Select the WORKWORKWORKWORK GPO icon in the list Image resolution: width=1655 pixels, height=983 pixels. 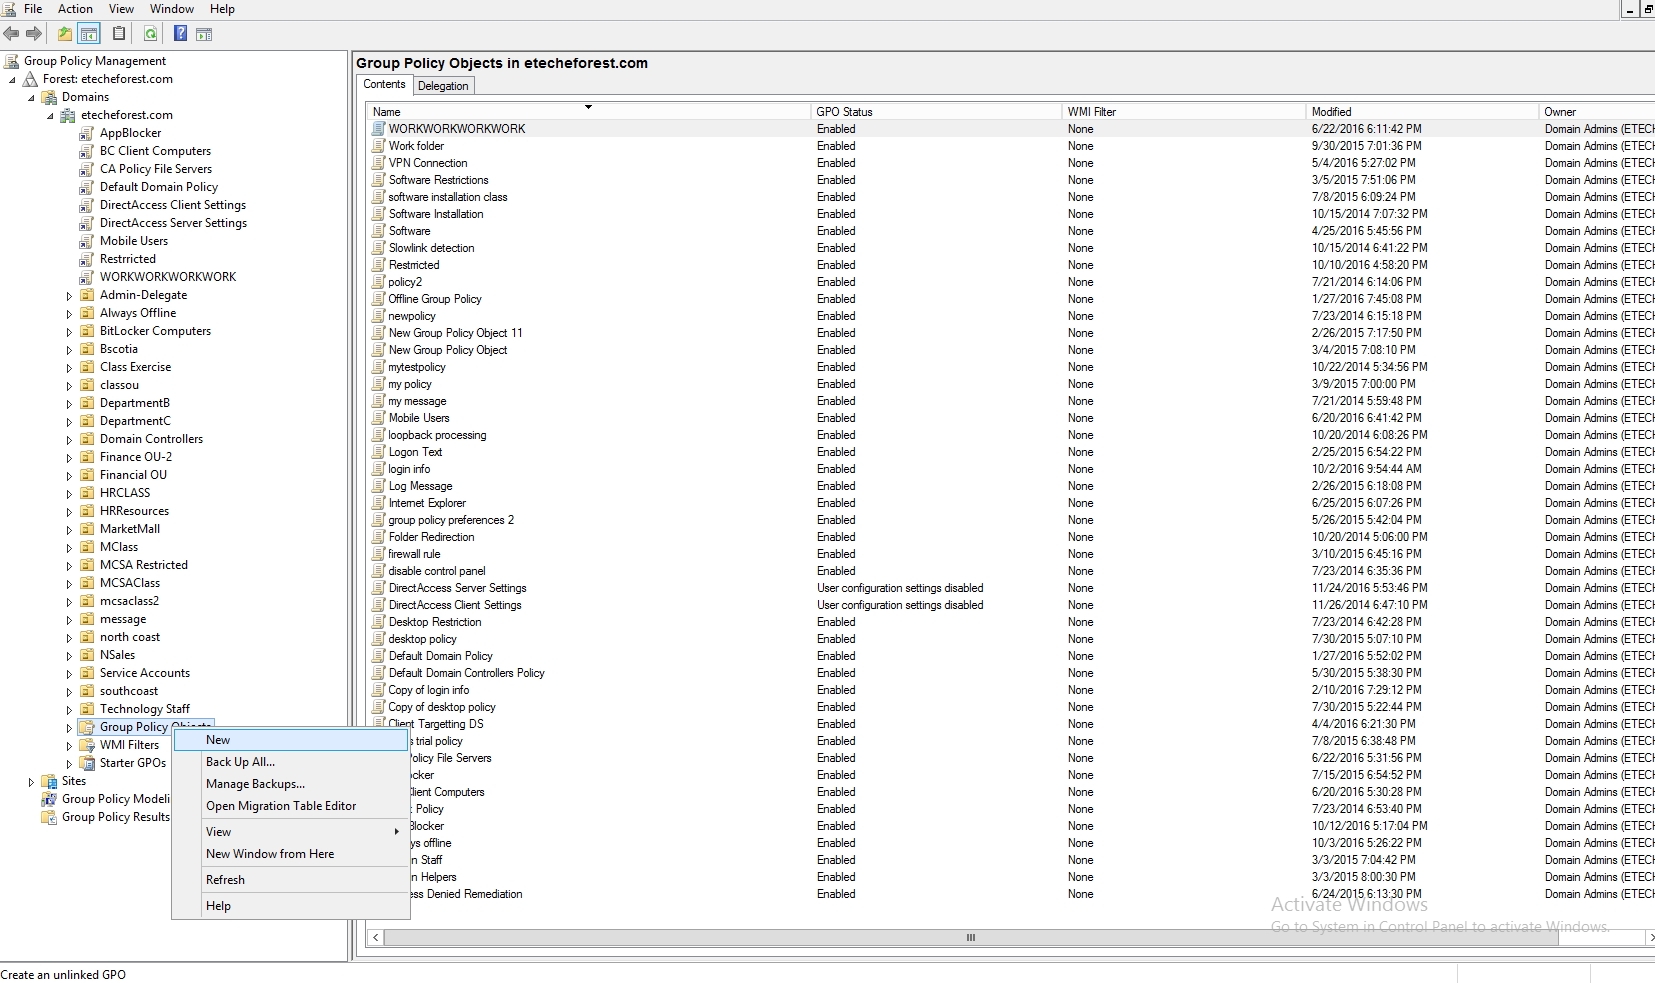click(378, 129)
